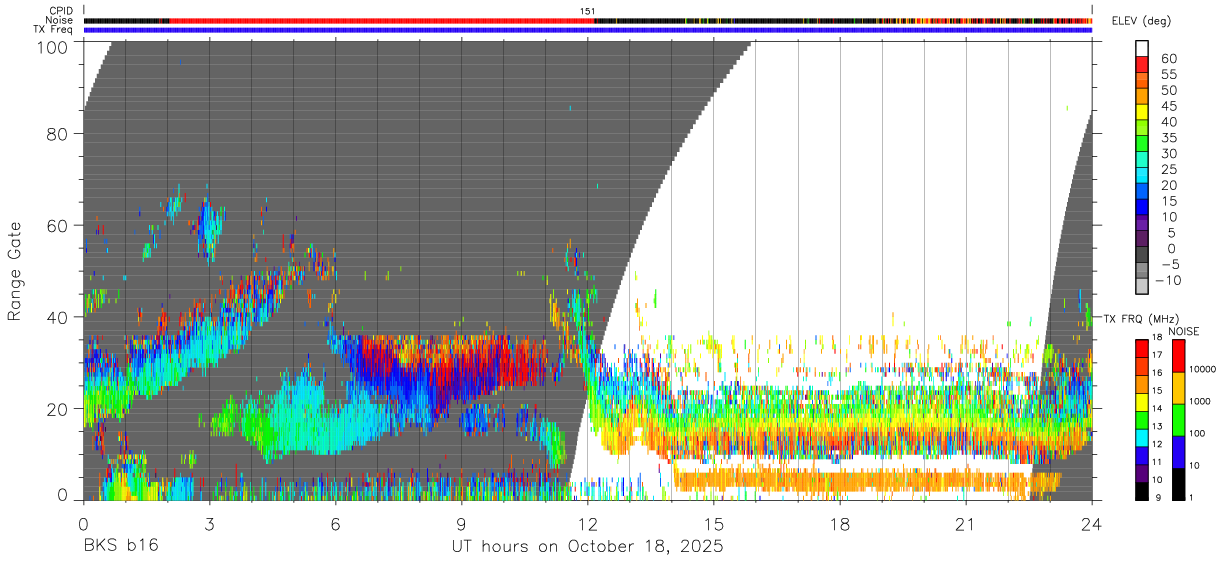Click the 20 tick on Range Gate axis
Image resolution: width=1228 pixels, height=567 pixels.
pos(58,408)
